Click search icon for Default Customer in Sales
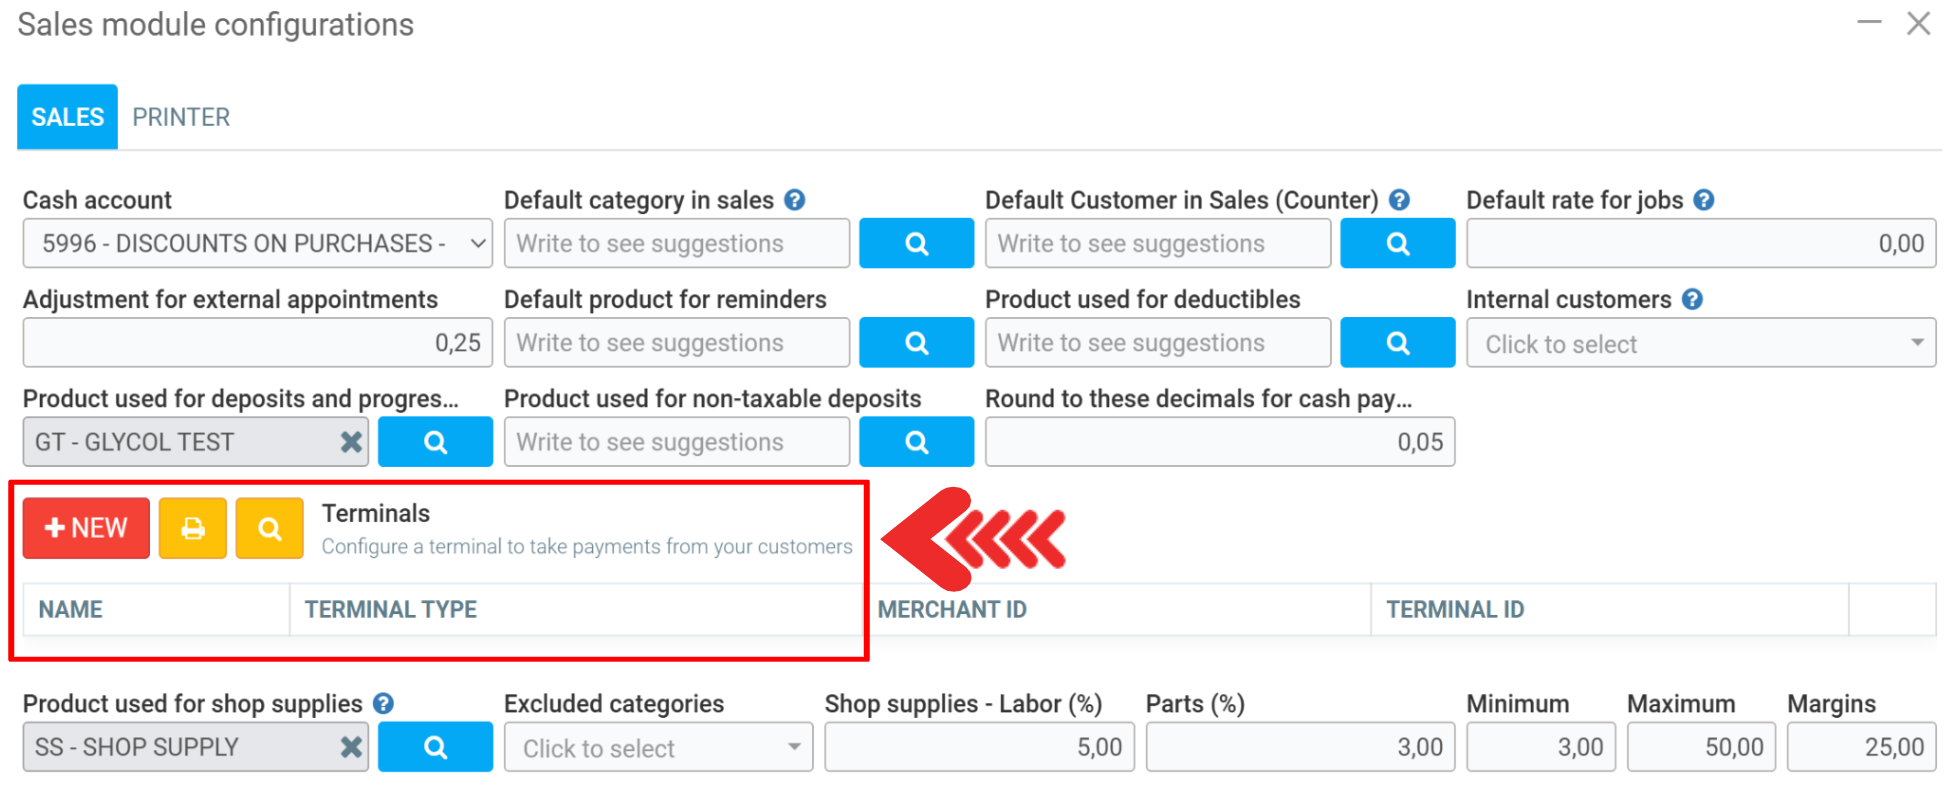 (x=1397, y=244)
